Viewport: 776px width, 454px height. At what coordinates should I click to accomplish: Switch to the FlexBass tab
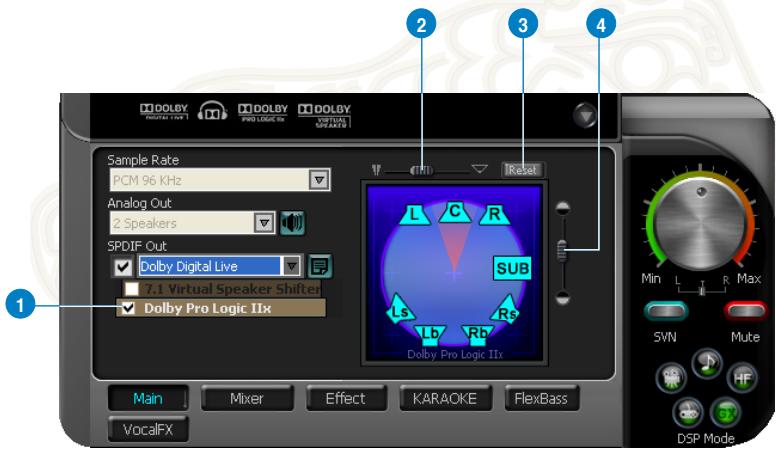coord(541,398)
